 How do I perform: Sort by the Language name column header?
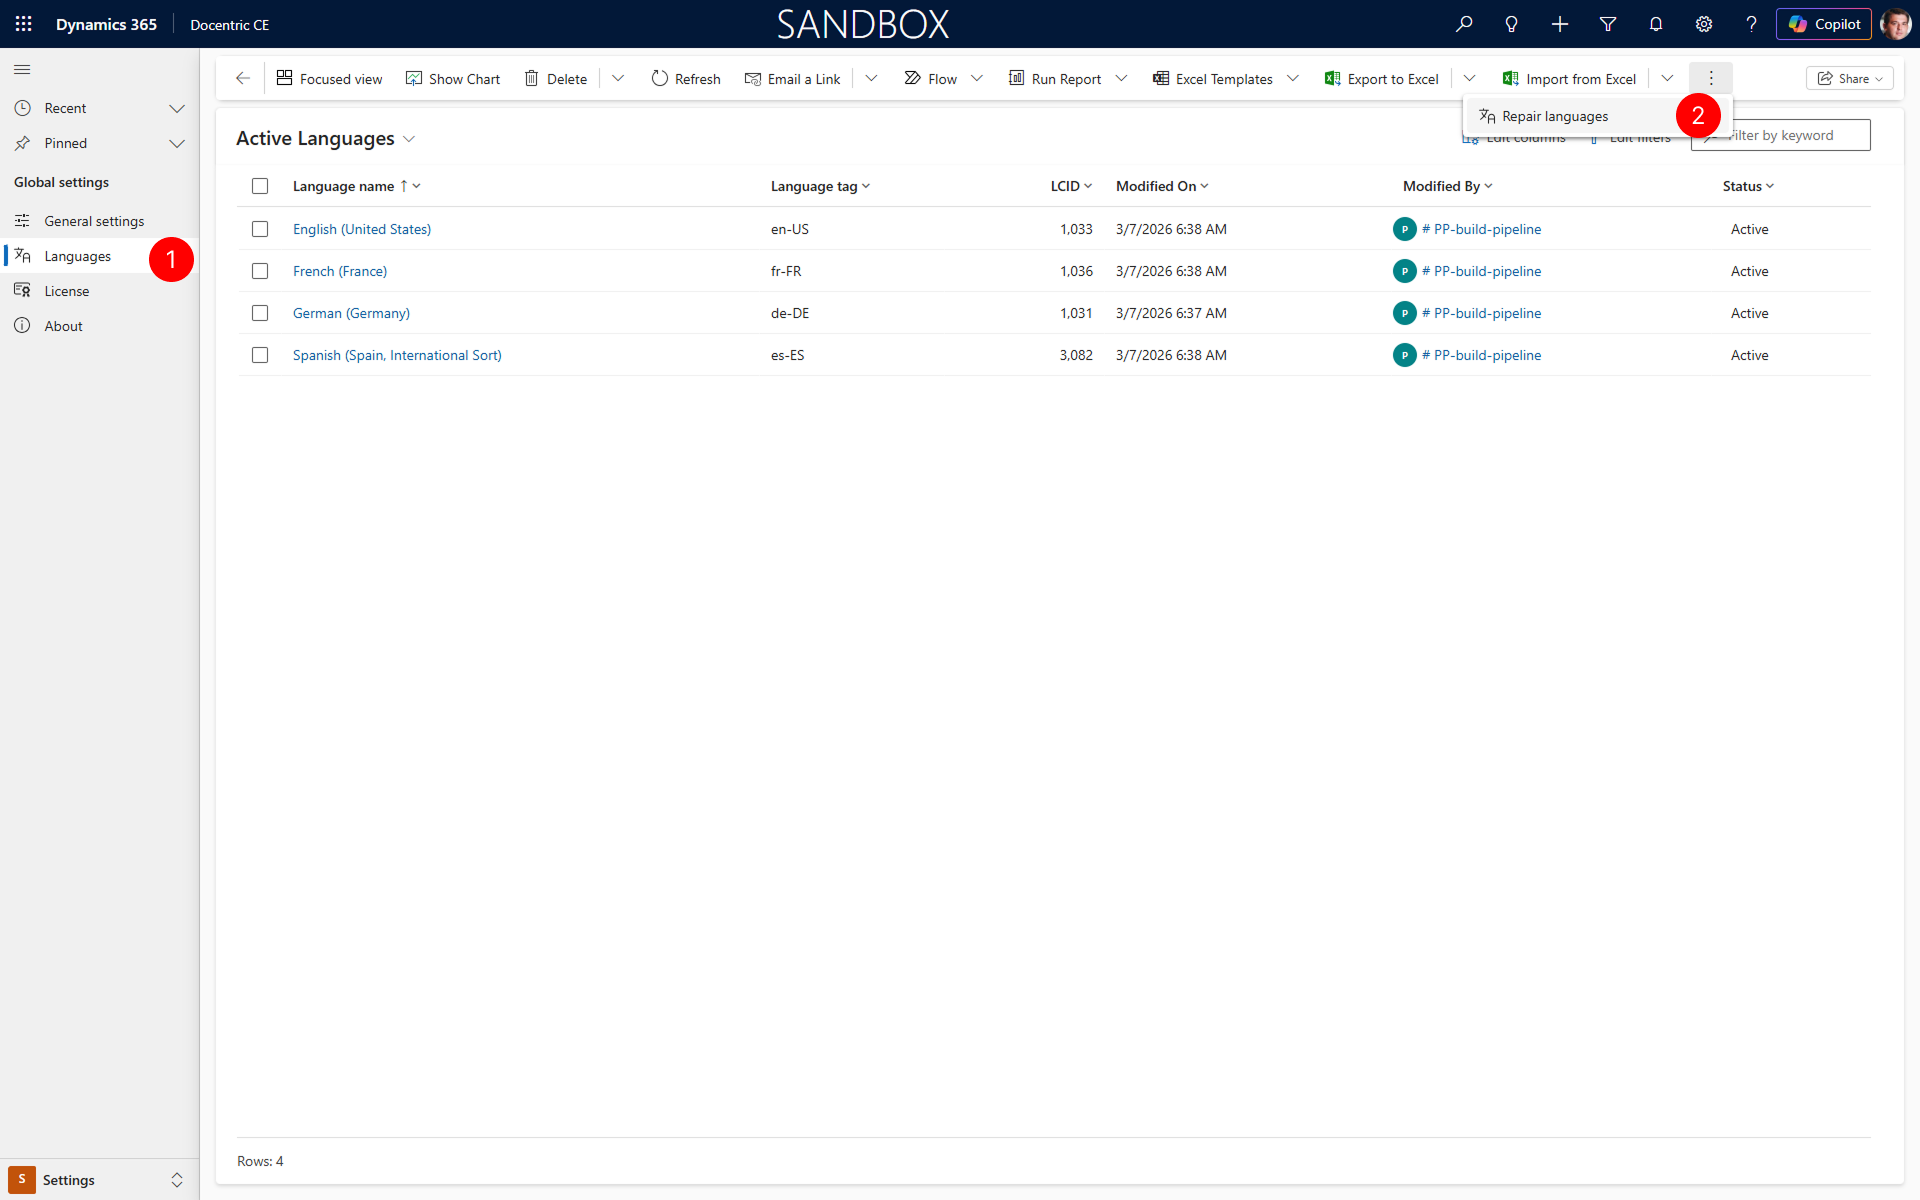356,186
